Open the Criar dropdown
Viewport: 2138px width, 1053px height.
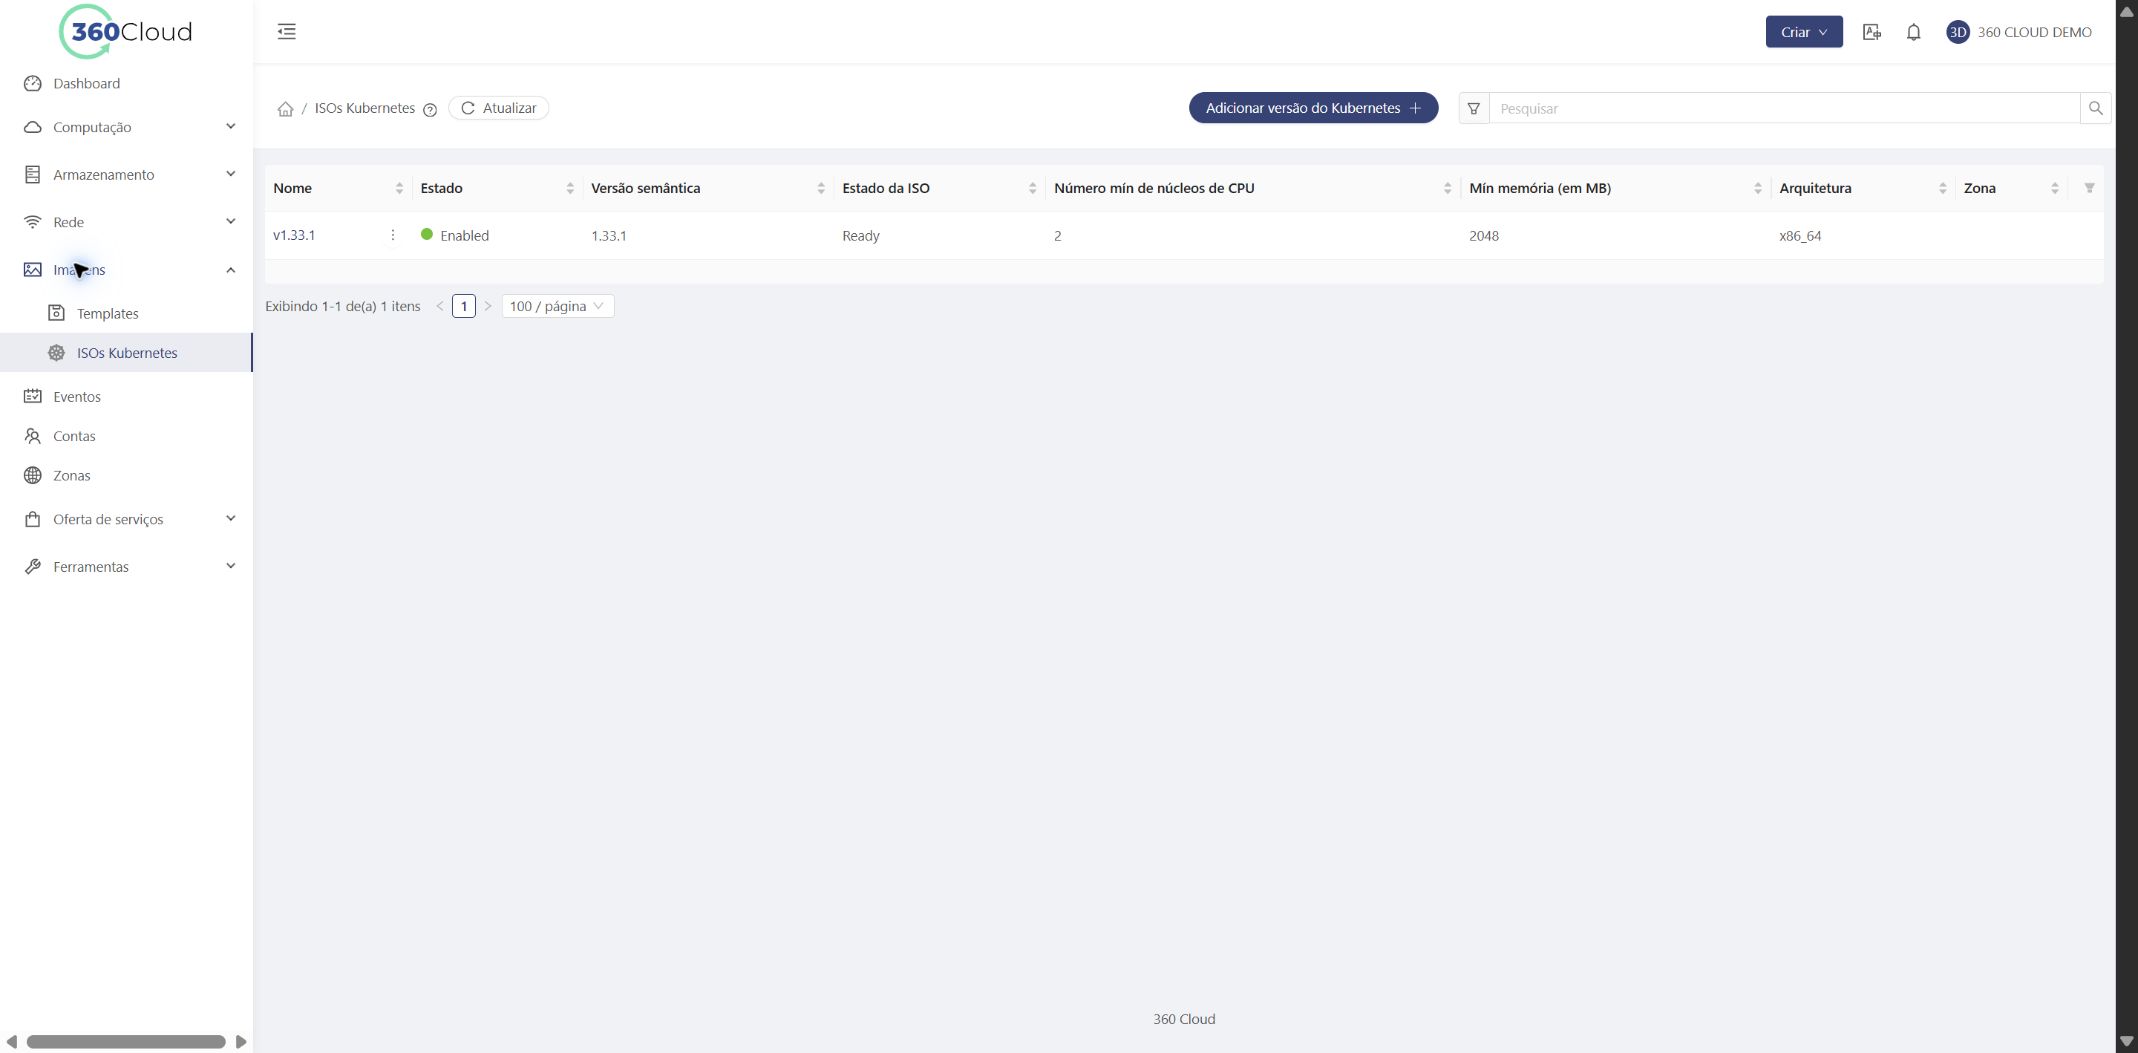pos(1804,32)
